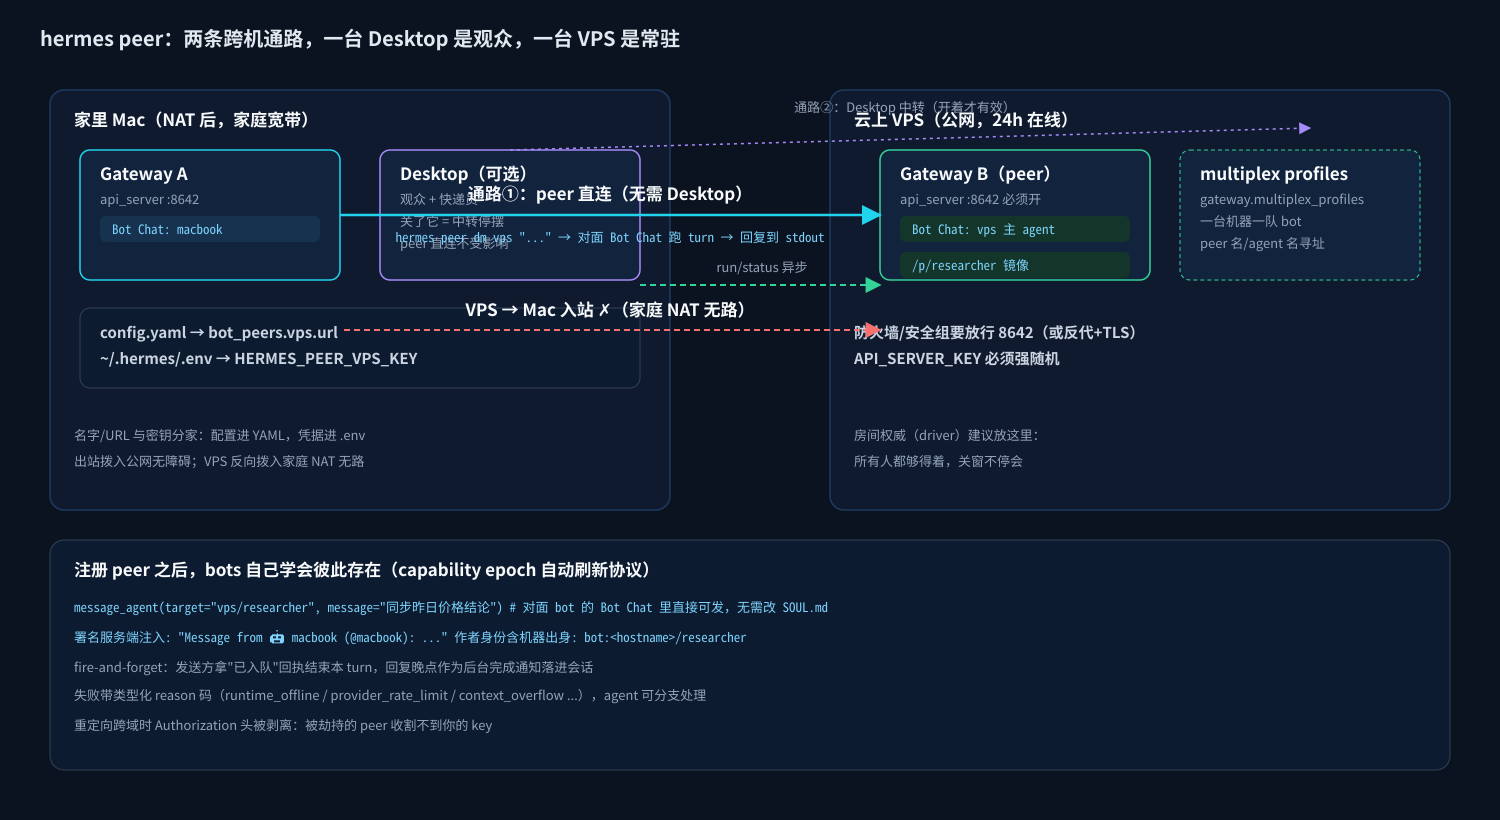Click the '署名服务端注入' line
This screenshot has width=1500, height=820.
click(x=410, y=638)
